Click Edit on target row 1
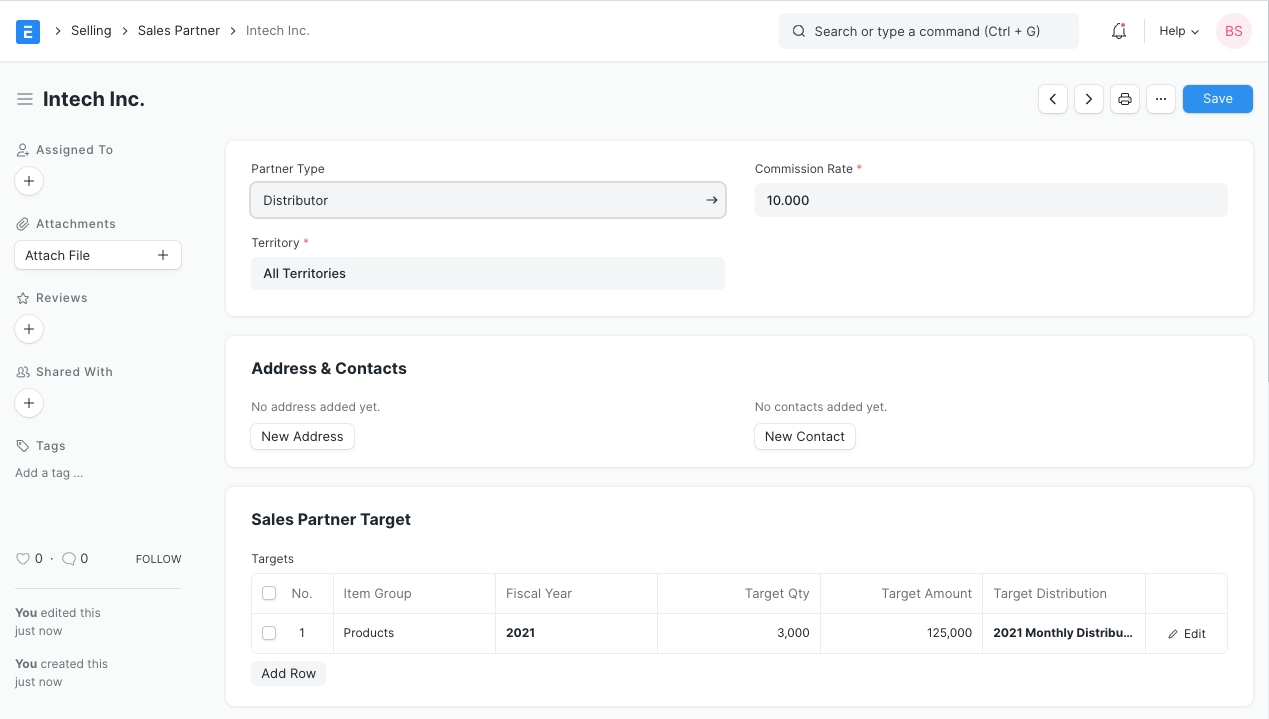This screenshot has height=719, width=1269. pos(1186,634)
